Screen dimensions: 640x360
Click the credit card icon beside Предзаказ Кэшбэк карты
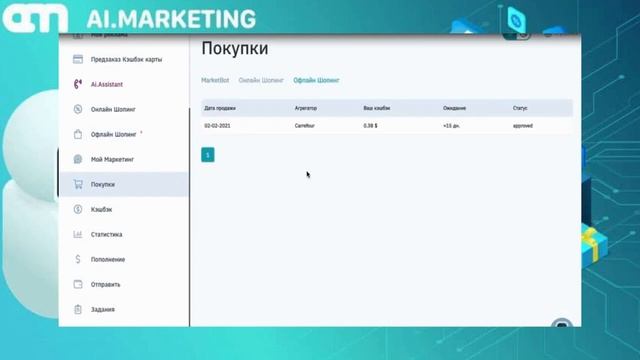point(78,59)
